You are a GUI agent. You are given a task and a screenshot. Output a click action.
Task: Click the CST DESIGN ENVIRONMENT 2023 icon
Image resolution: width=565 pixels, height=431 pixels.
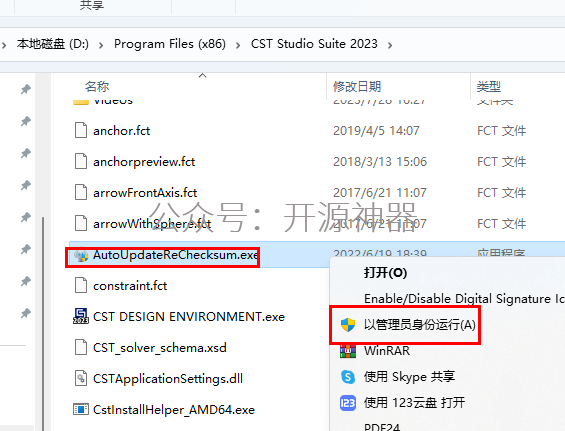(x=81, y=316)
